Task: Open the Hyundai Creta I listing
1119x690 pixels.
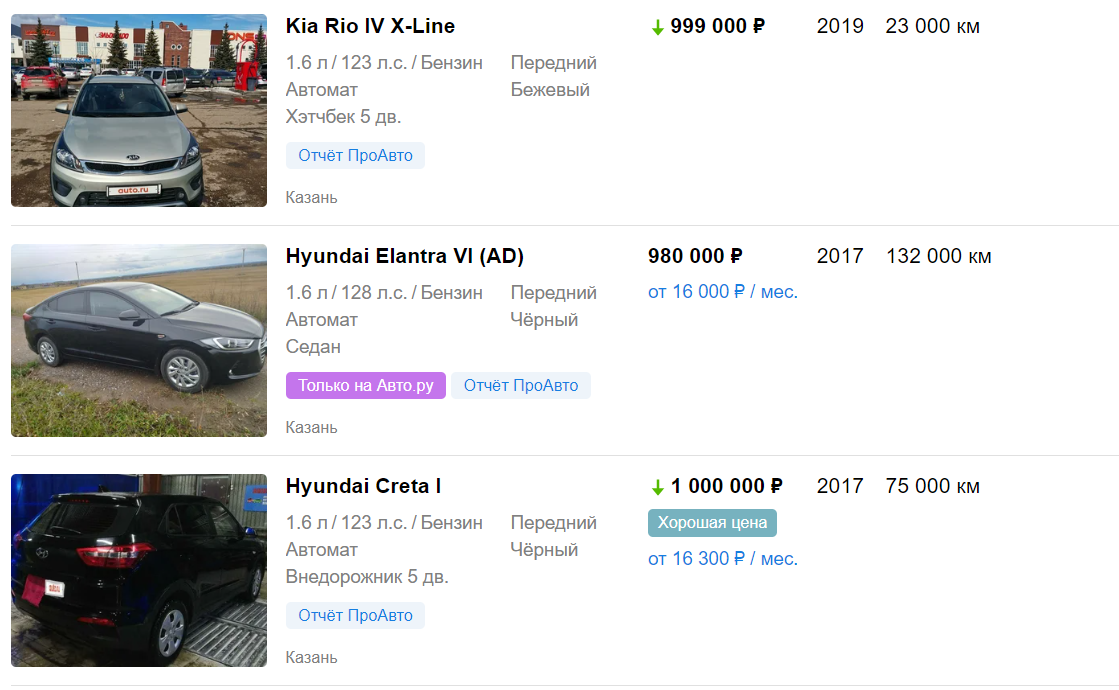Action: [364, 486]
